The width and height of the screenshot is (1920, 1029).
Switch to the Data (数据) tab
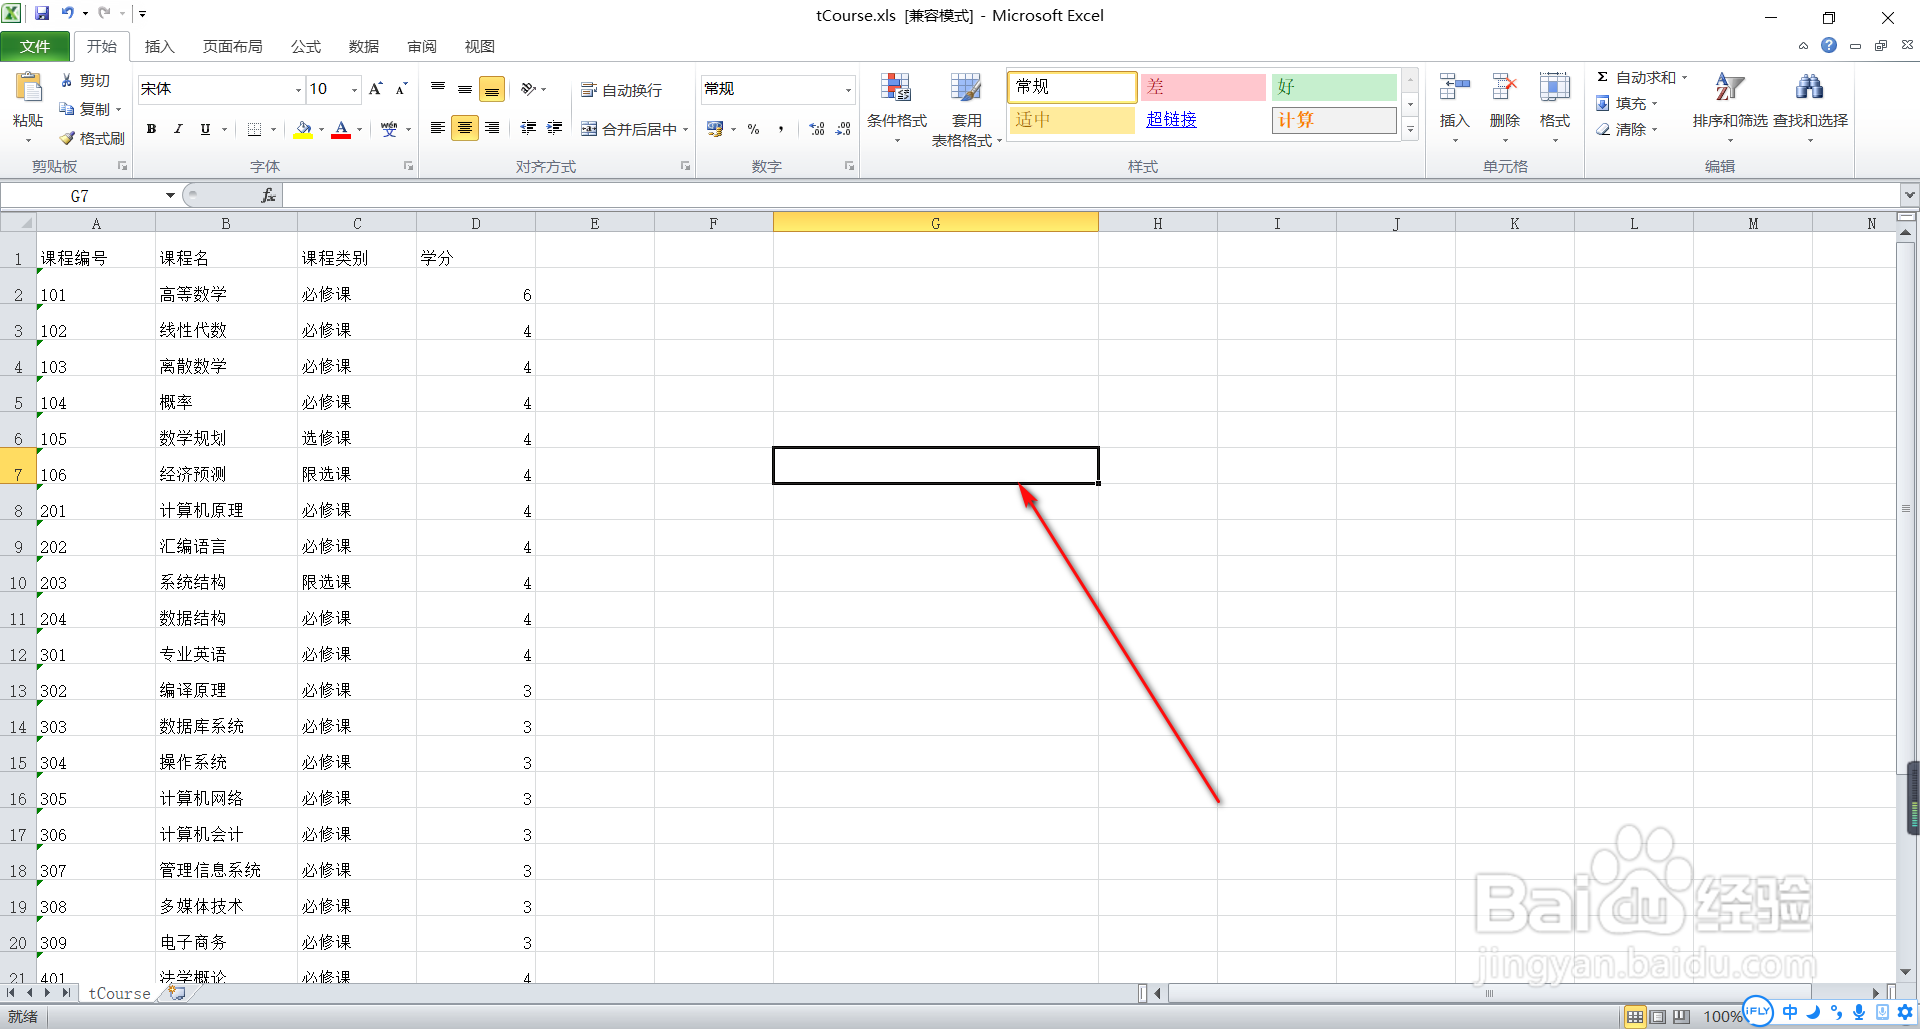click(364, 46)
